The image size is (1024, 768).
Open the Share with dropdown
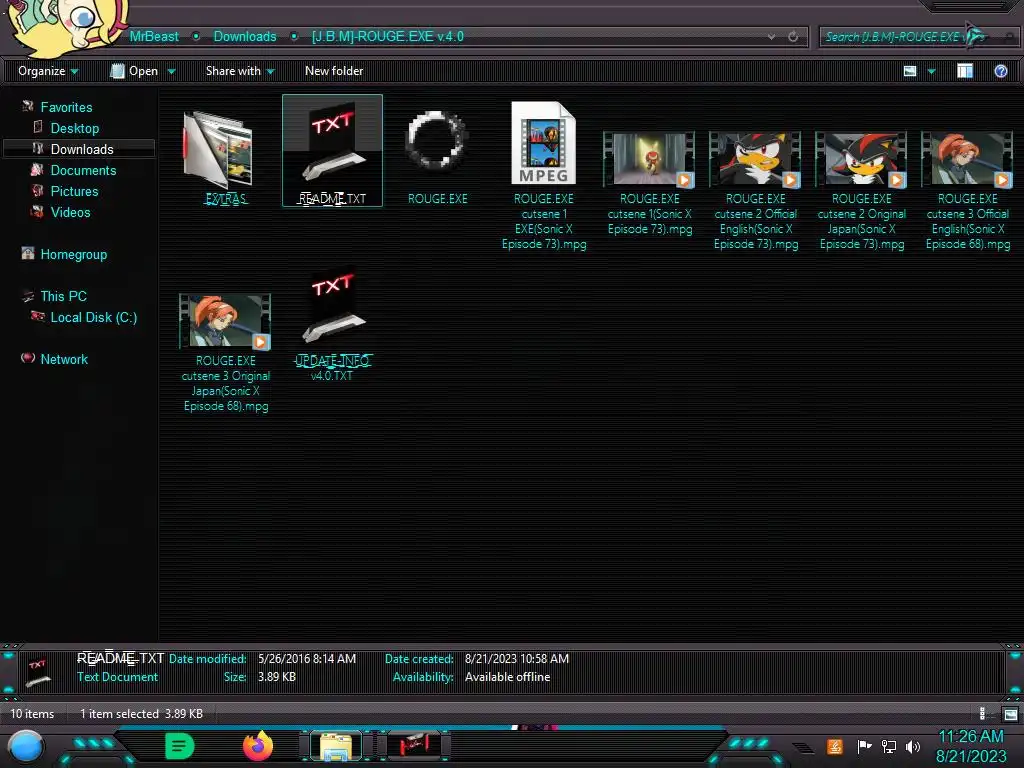[x=240, y=71]
